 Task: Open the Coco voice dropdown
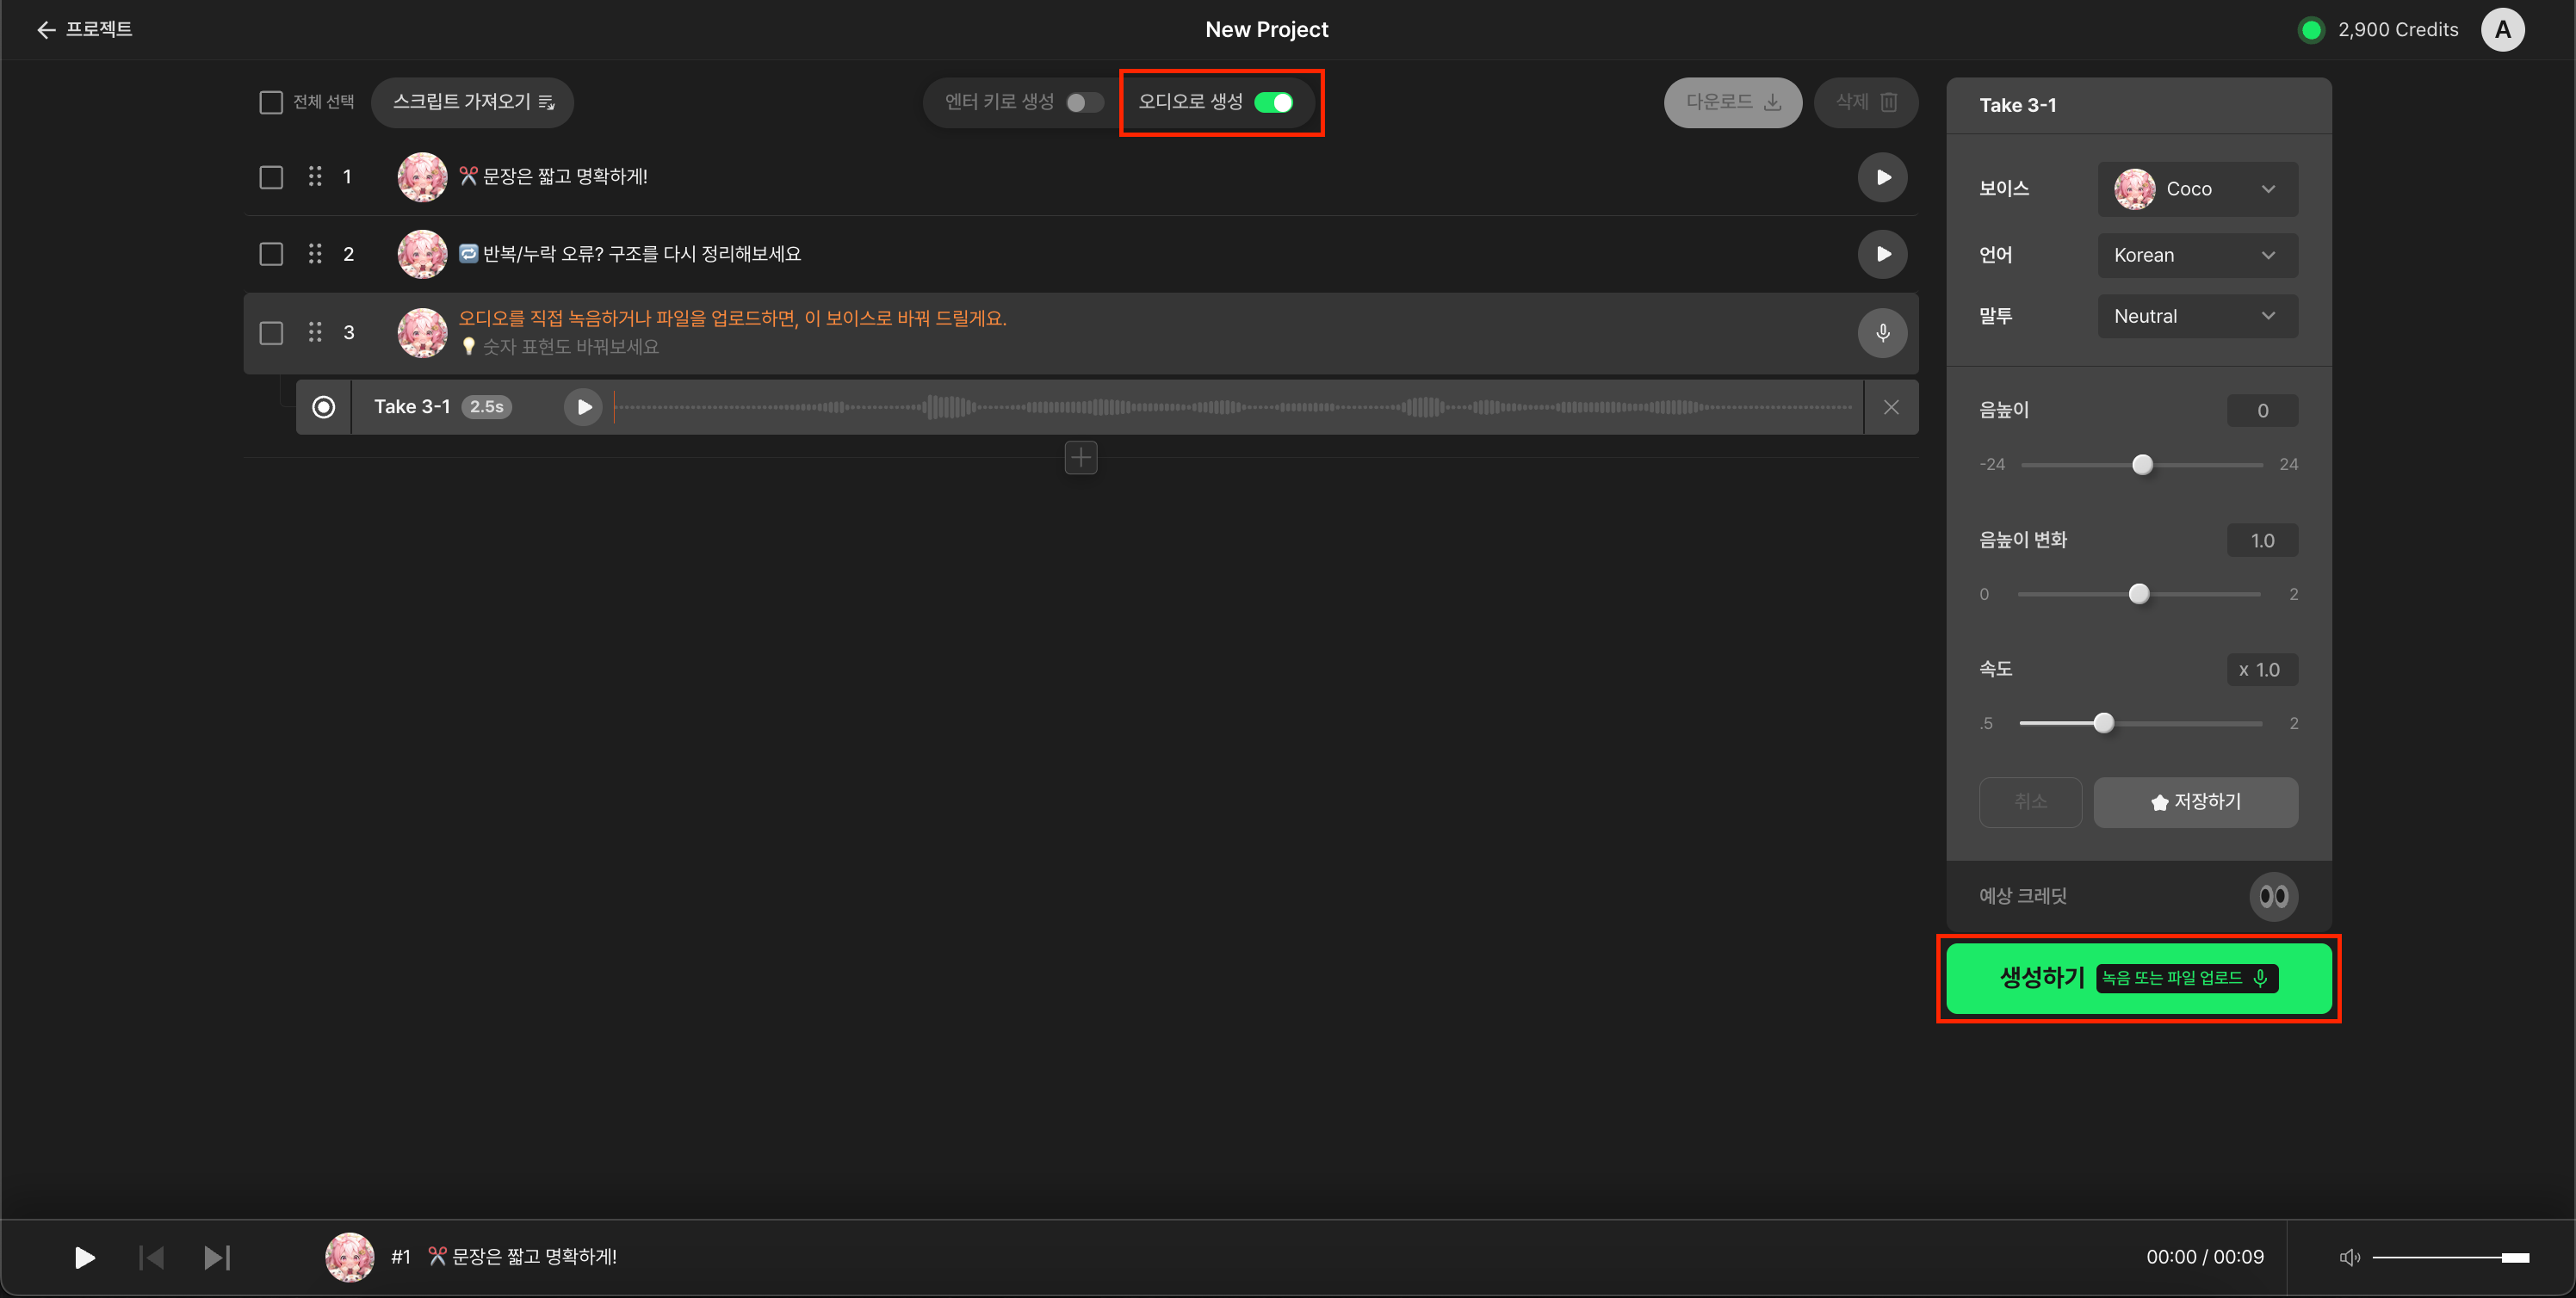(2197, 189)
